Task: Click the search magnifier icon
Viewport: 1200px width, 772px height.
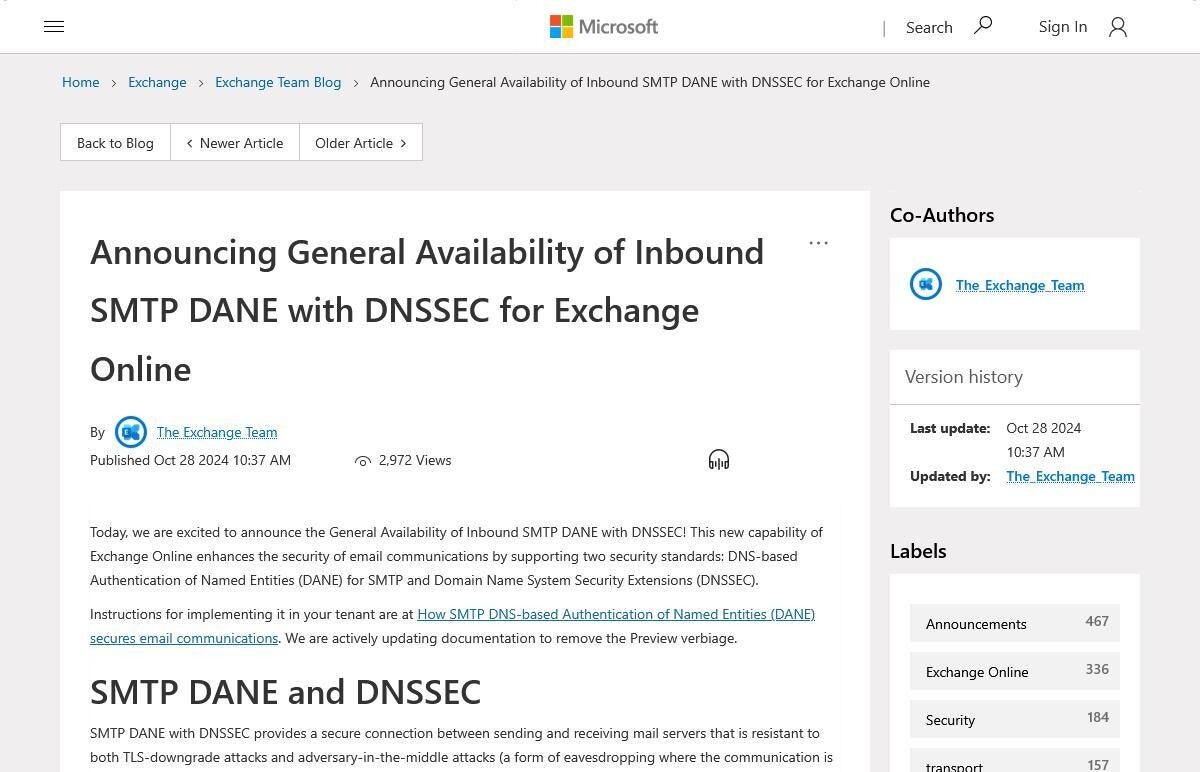Action: 983,26
